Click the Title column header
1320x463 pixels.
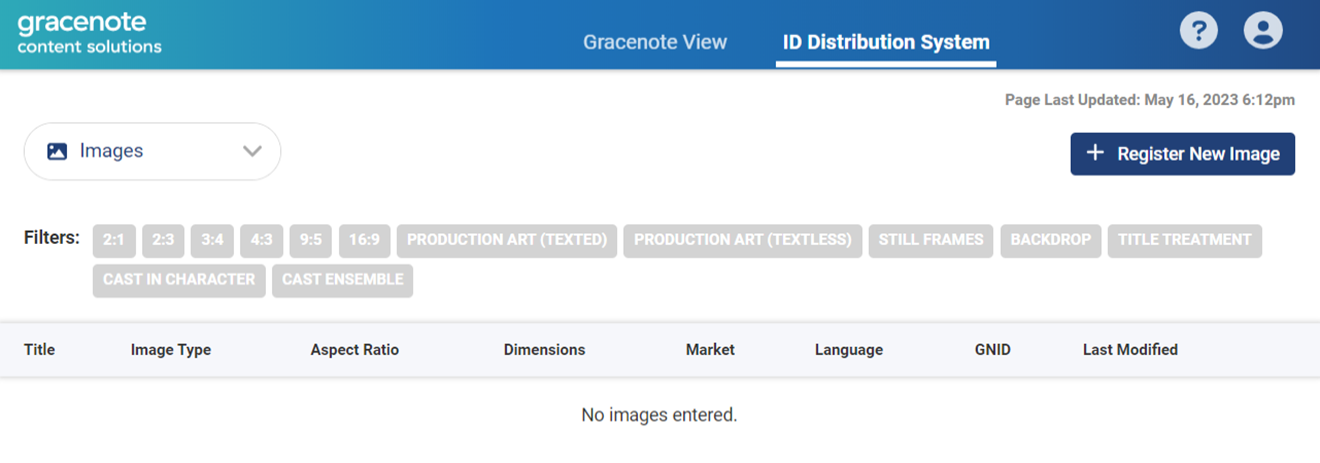(x=40, y=350)
